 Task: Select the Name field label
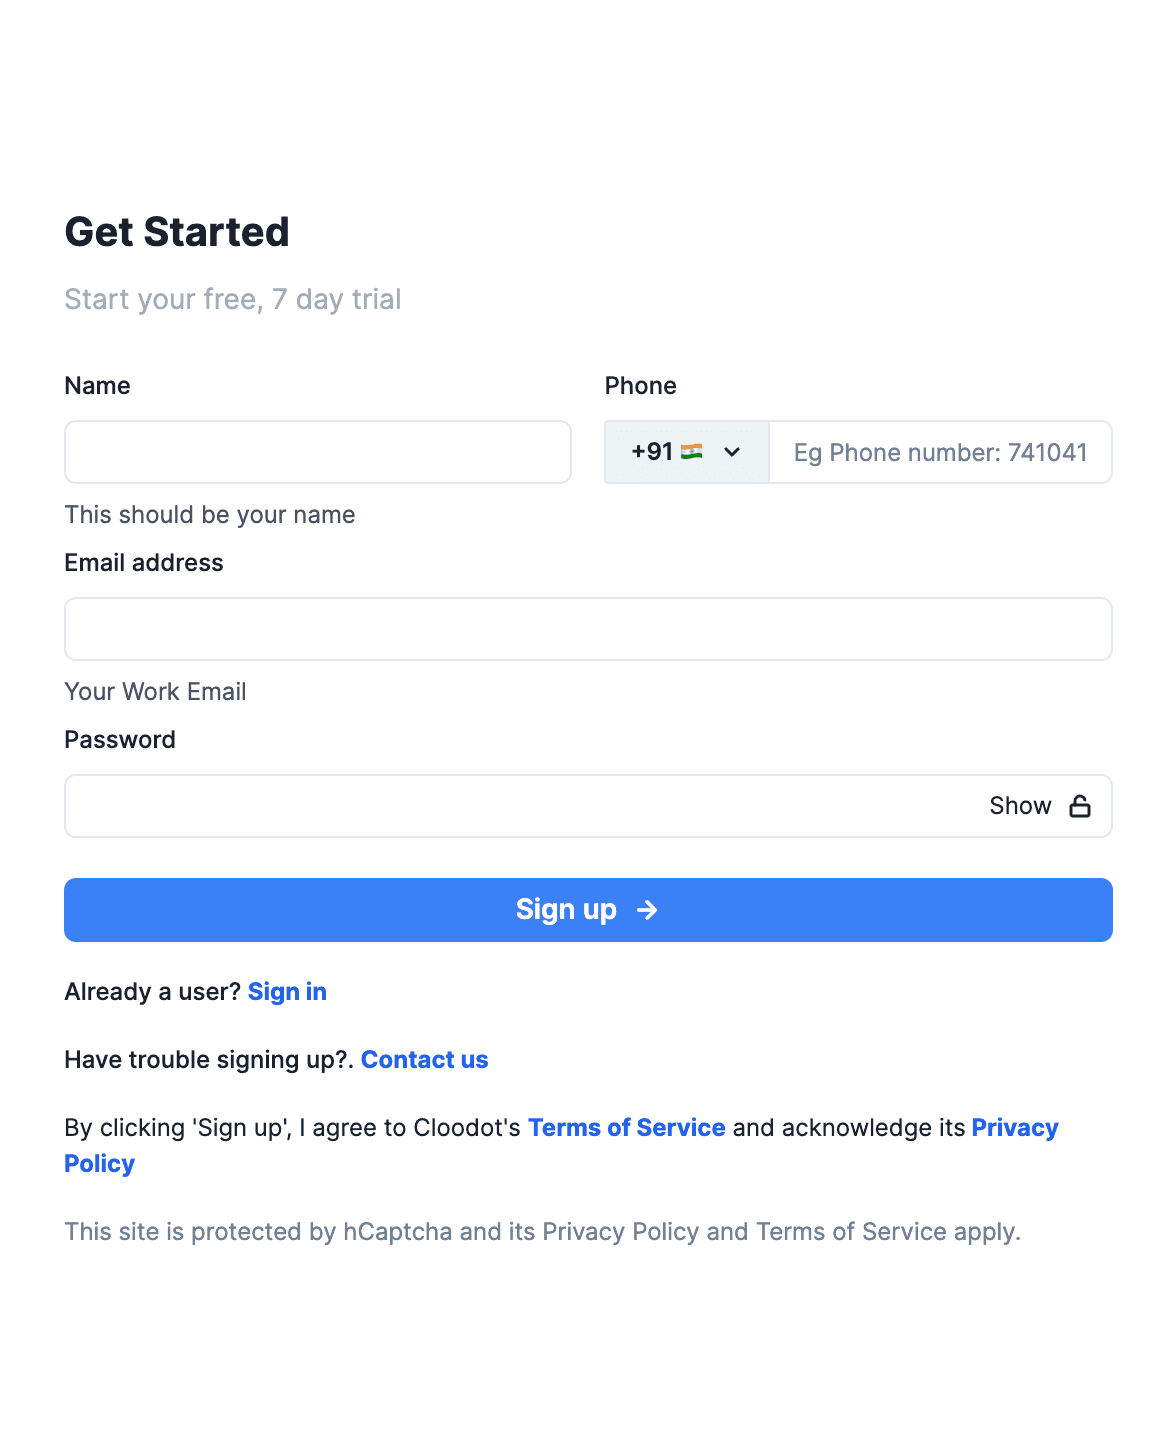click(x=97, y=385)
